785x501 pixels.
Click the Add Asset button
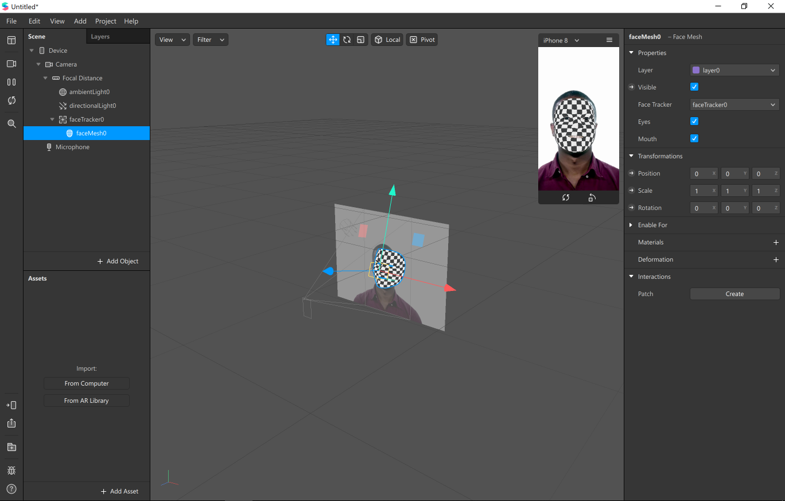119,491
